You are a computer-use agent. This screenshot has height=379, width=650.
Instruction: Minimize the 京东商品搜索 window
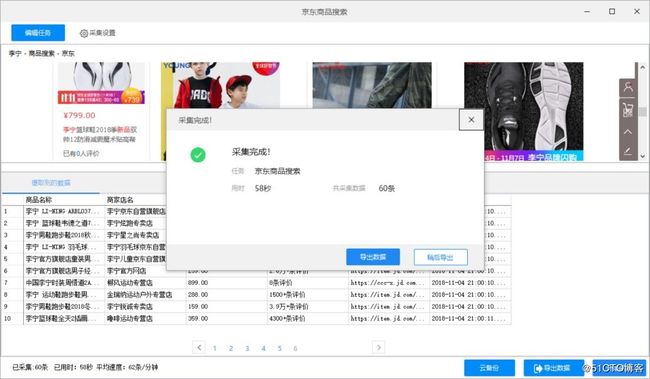(587, 12)
